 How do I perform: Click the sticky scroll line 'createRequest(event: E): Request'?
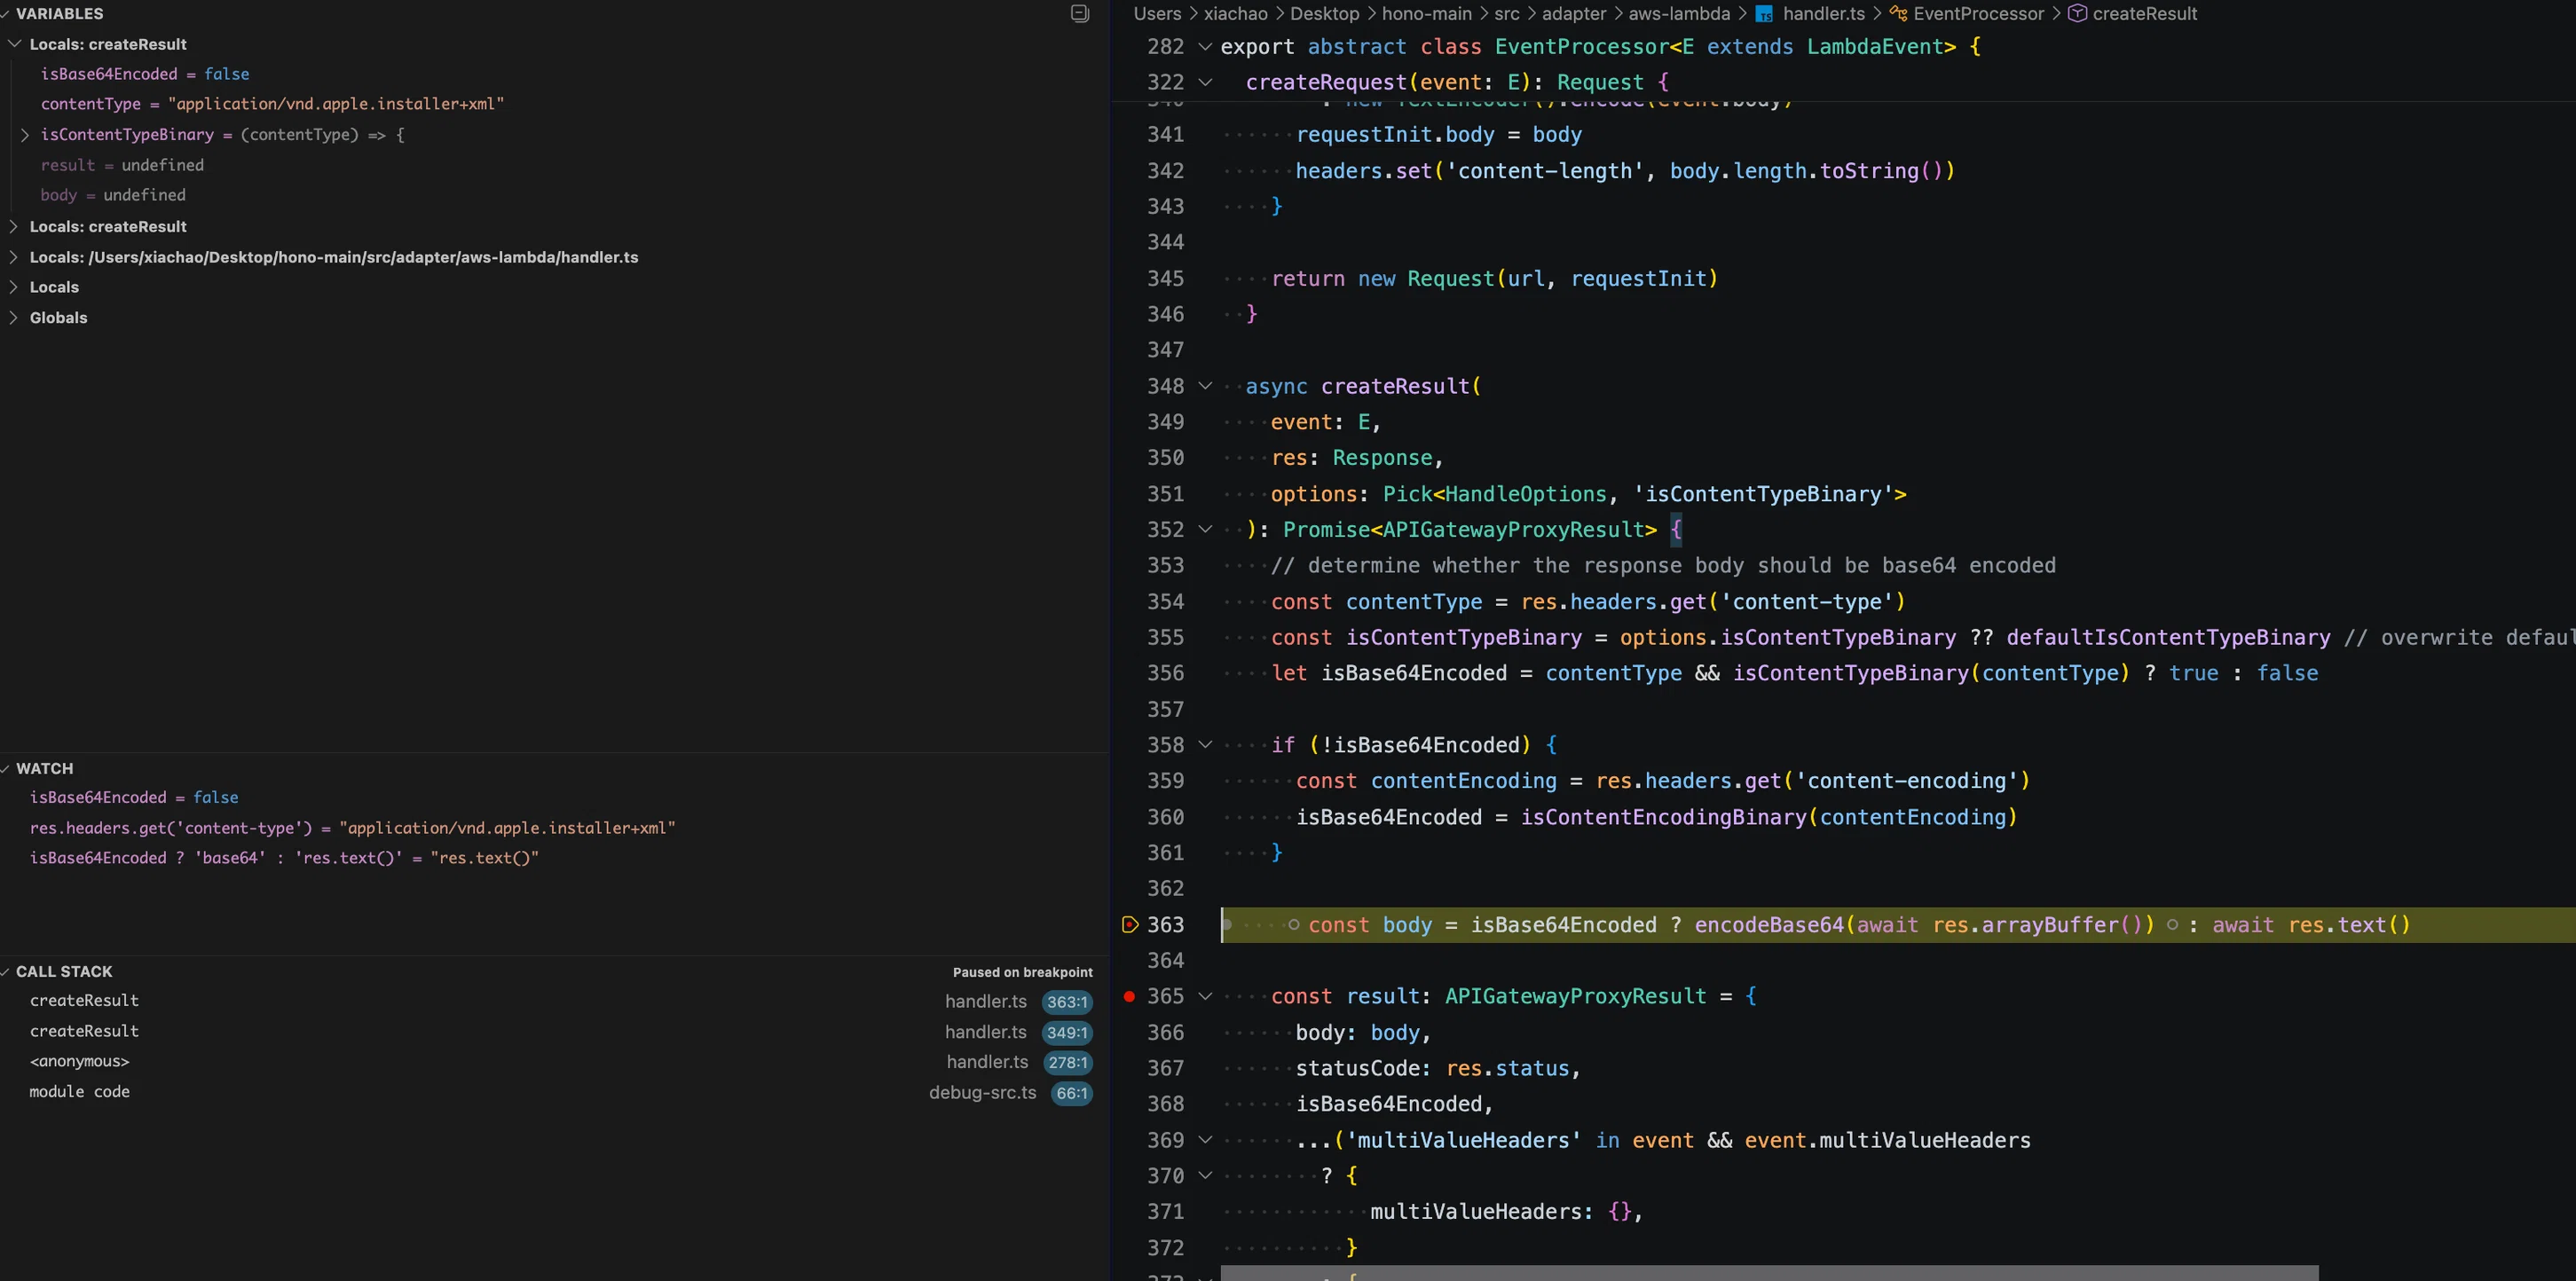tap(1457, 82)
